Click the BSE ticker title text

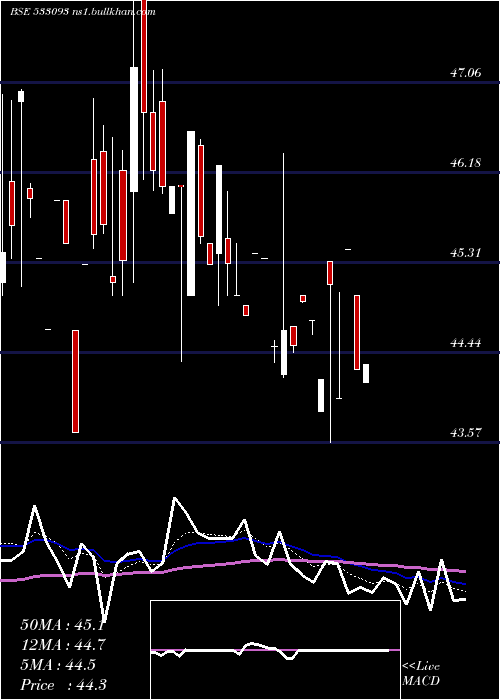(x=83, y=12)
